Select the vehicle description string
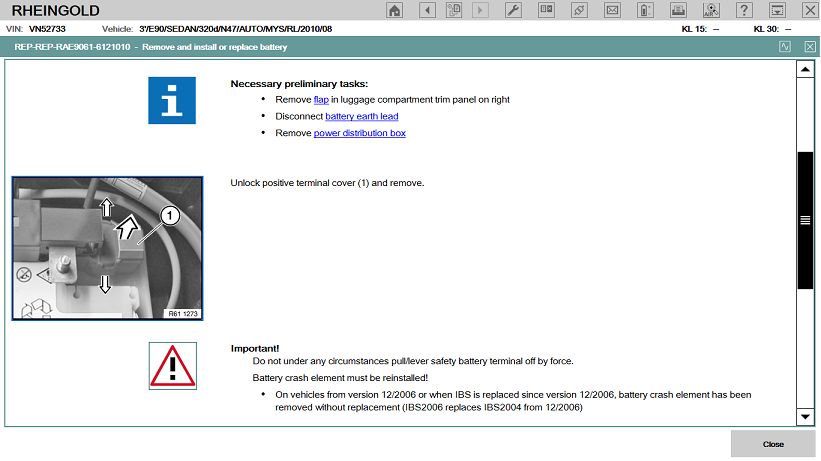 [x=236, y=29]
